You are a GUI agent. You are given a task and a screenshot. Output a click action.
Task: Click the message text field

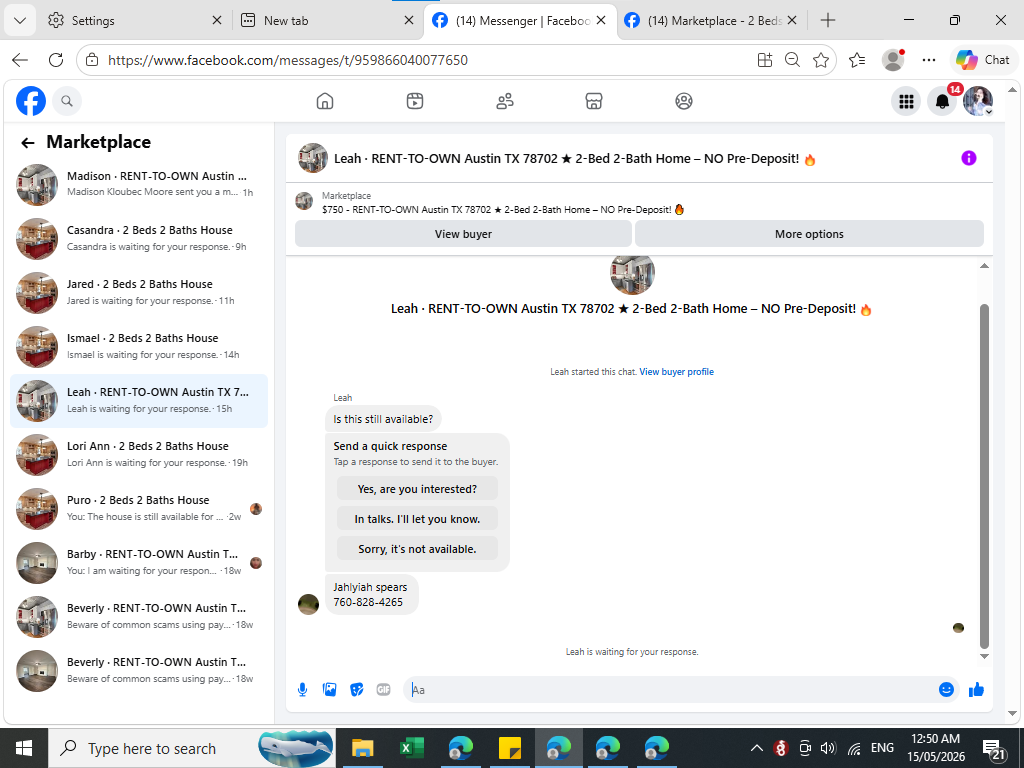(x=673, y=690)
